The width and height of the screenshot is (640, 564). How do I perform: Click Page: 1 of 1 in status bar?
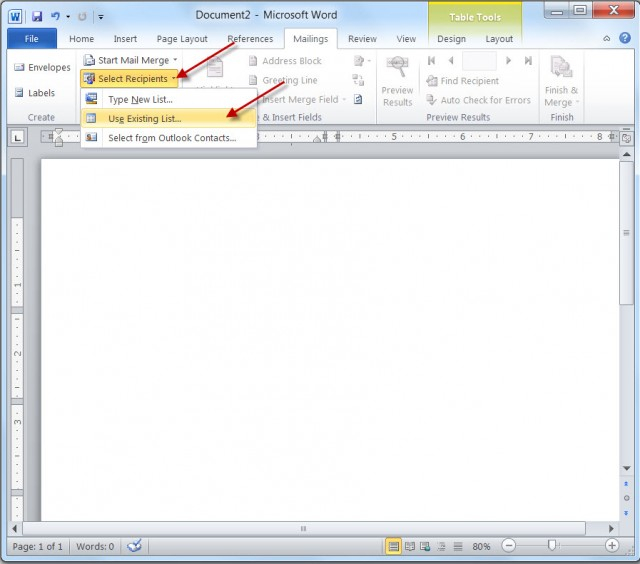(x=38, y=546)
